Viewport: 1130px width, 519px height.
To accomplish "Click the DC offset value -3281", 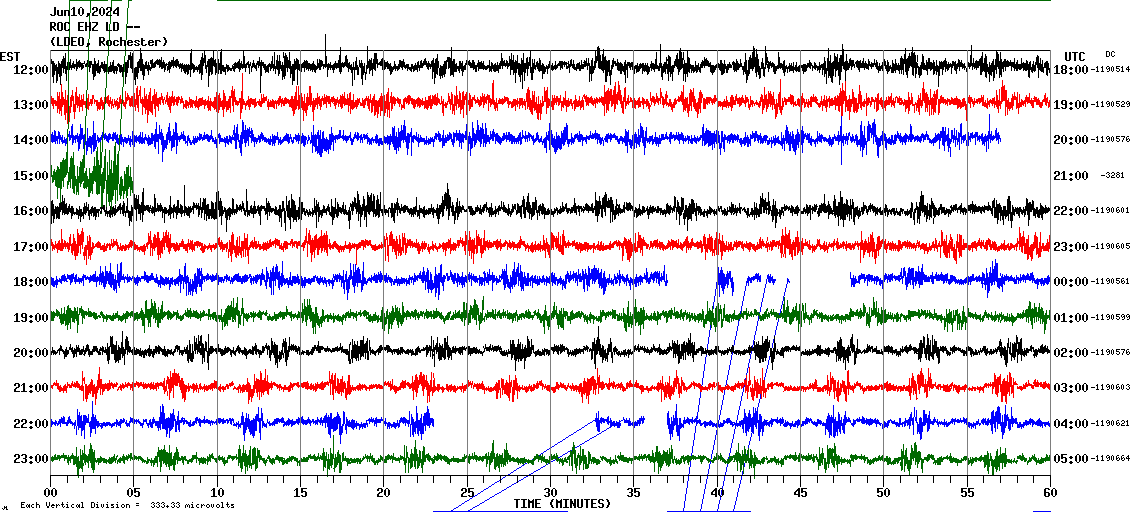I will click(x=1114, y=176).
